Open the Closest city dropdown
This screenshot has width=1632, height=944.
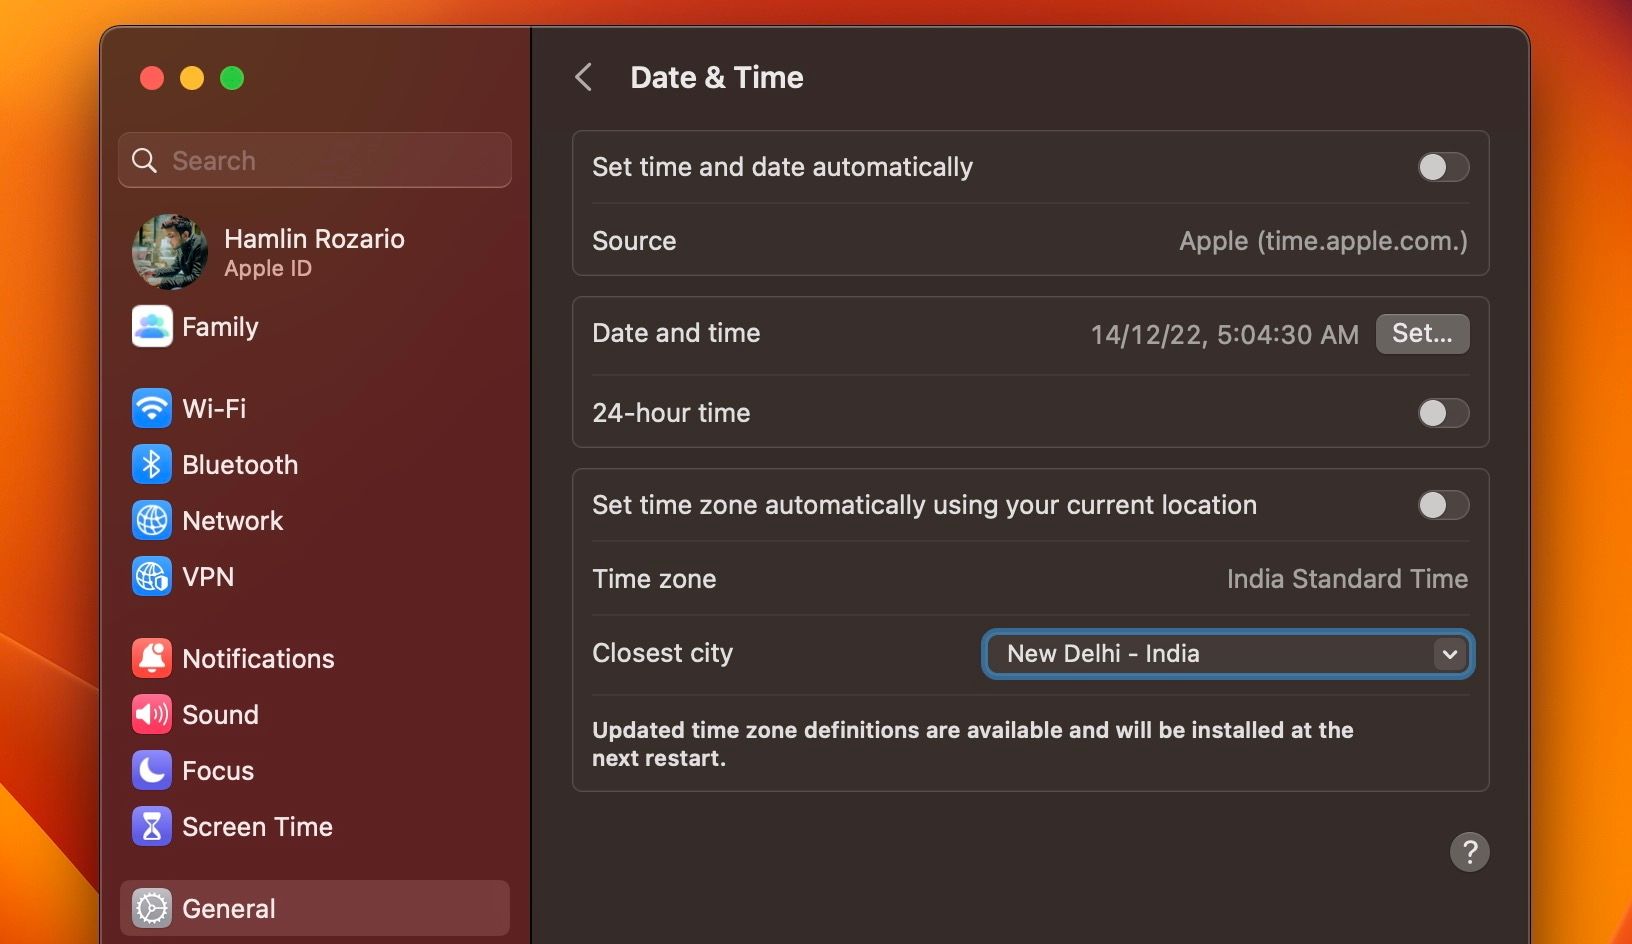tap(1449, 654)
